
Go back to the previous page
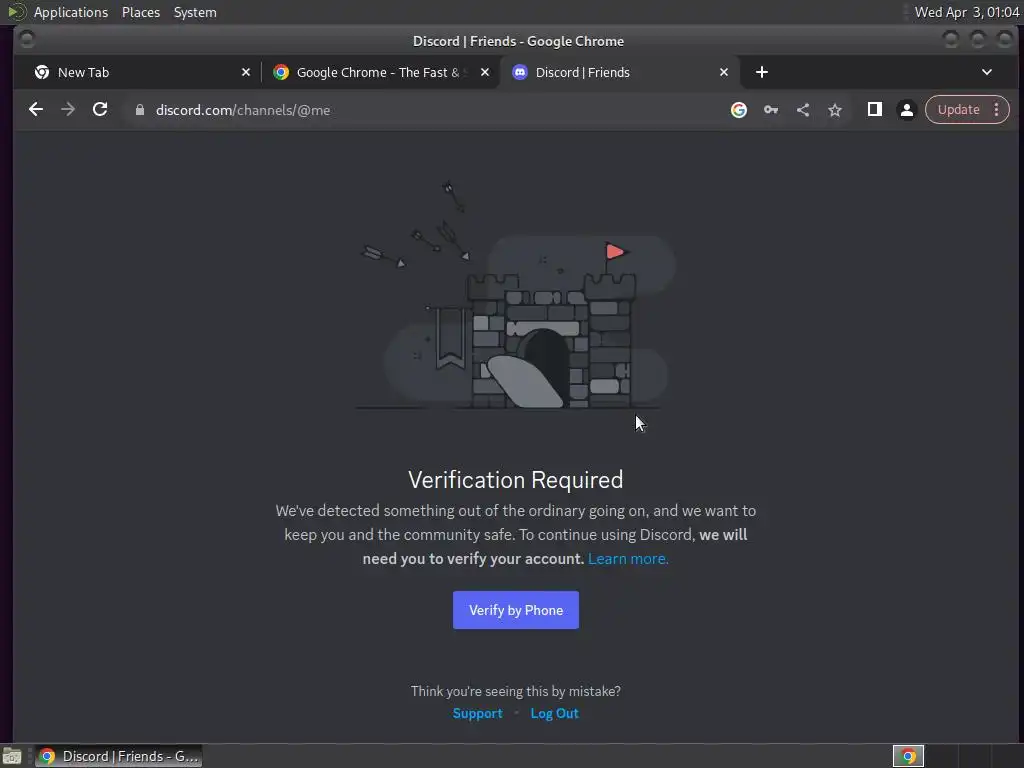pos(36,110)
